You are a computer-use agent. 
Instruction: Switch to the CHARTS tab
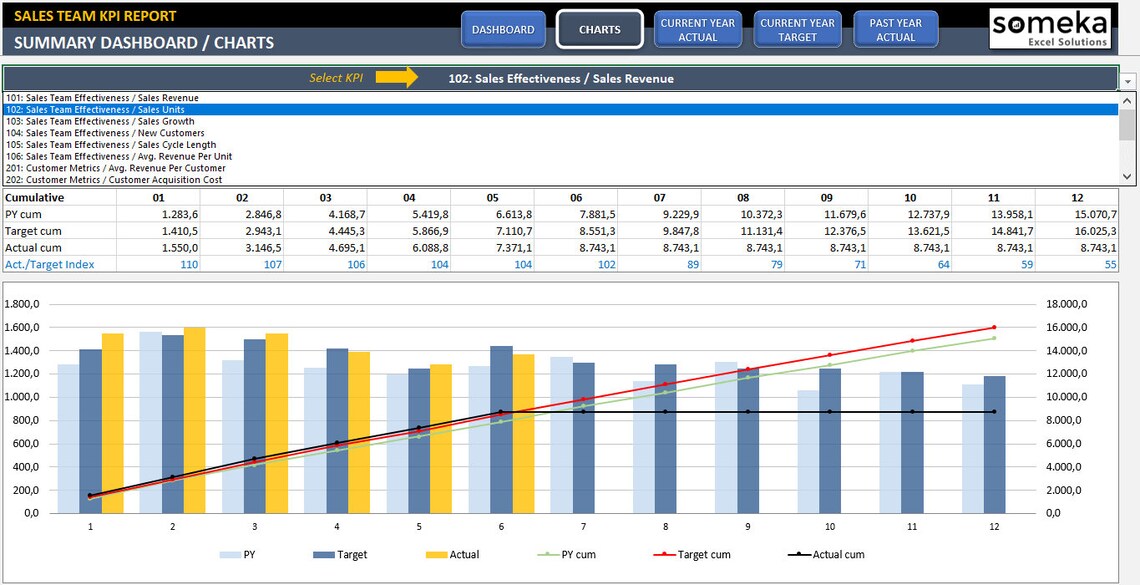click(599, 29)
